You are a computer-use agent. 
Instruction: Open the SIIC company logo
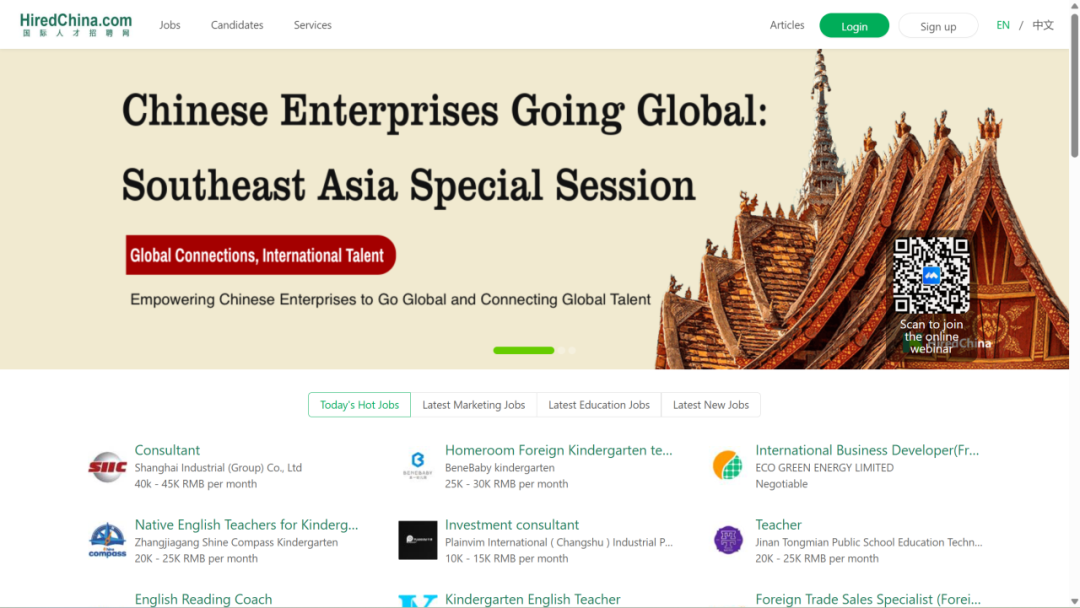(x=107, y=467)
